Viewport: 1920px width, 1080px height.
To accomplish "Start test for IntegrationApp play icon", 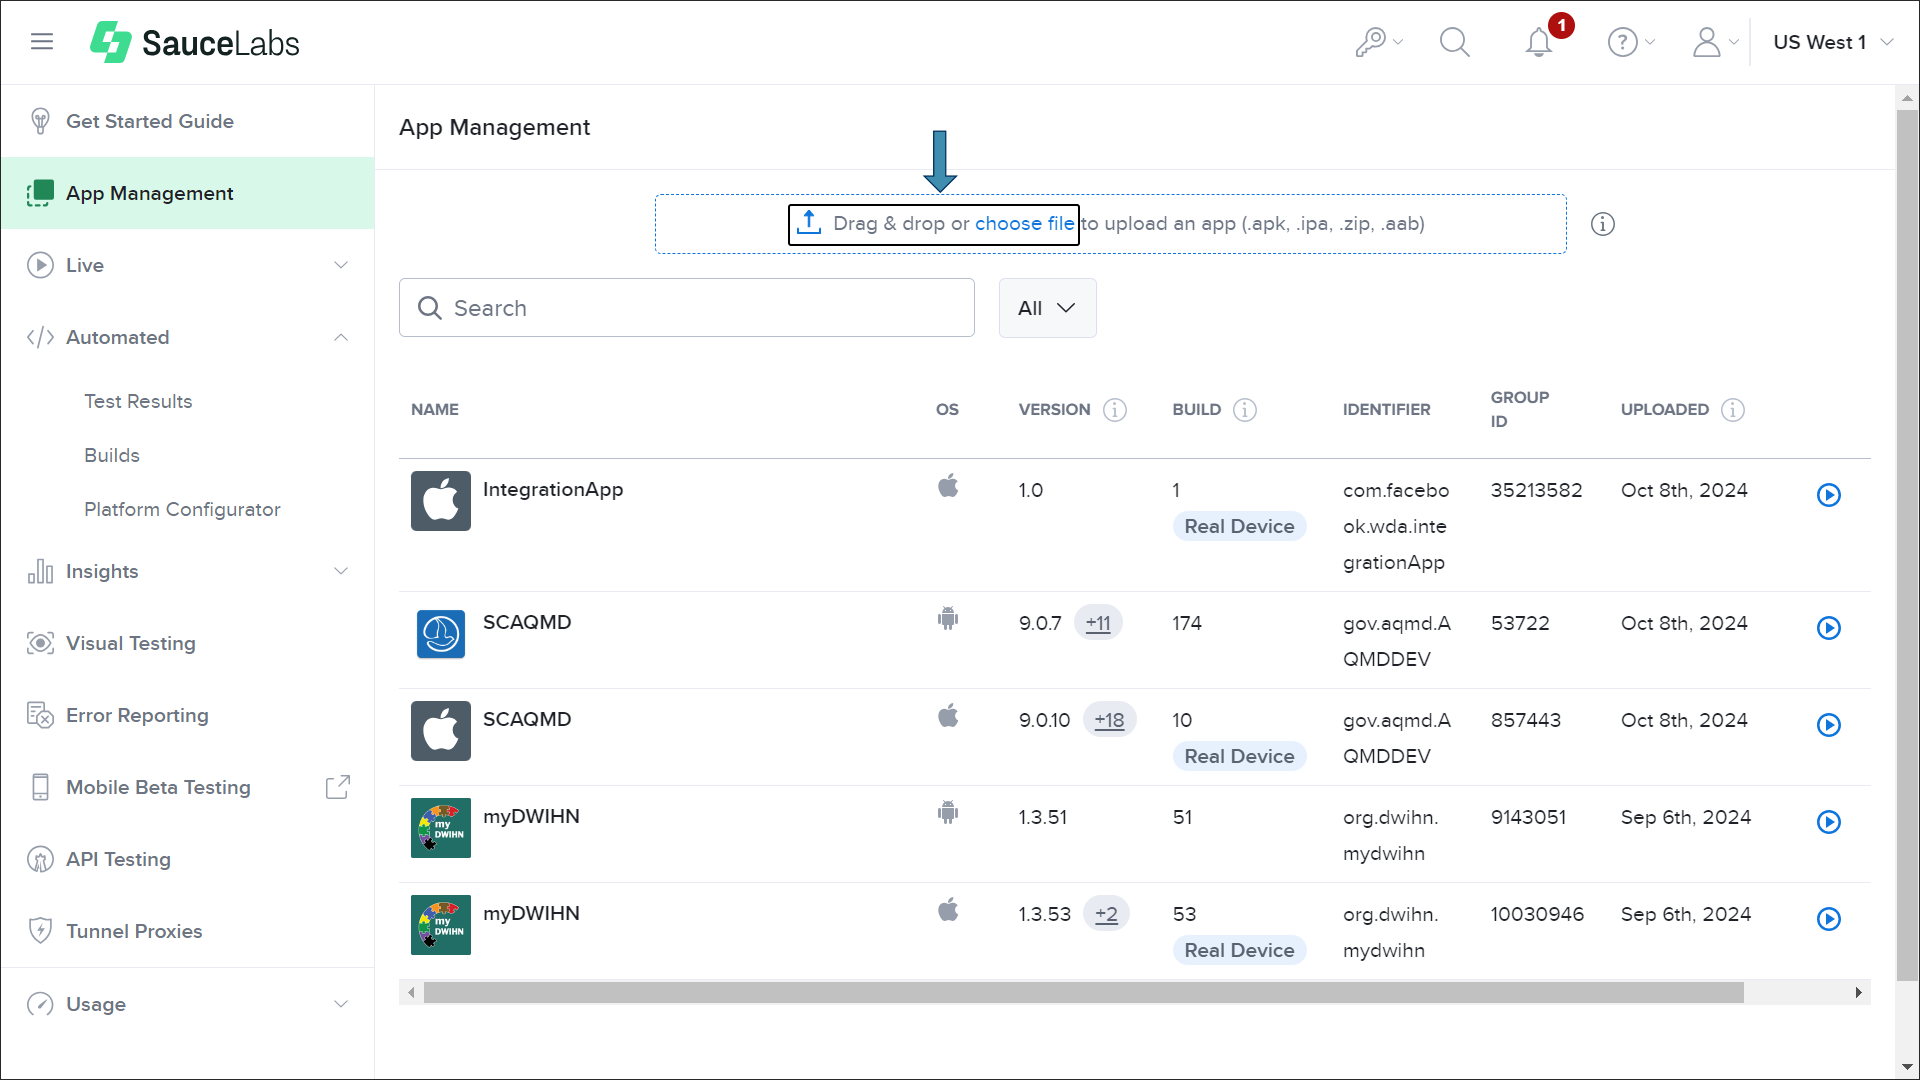I will 1829,495.
